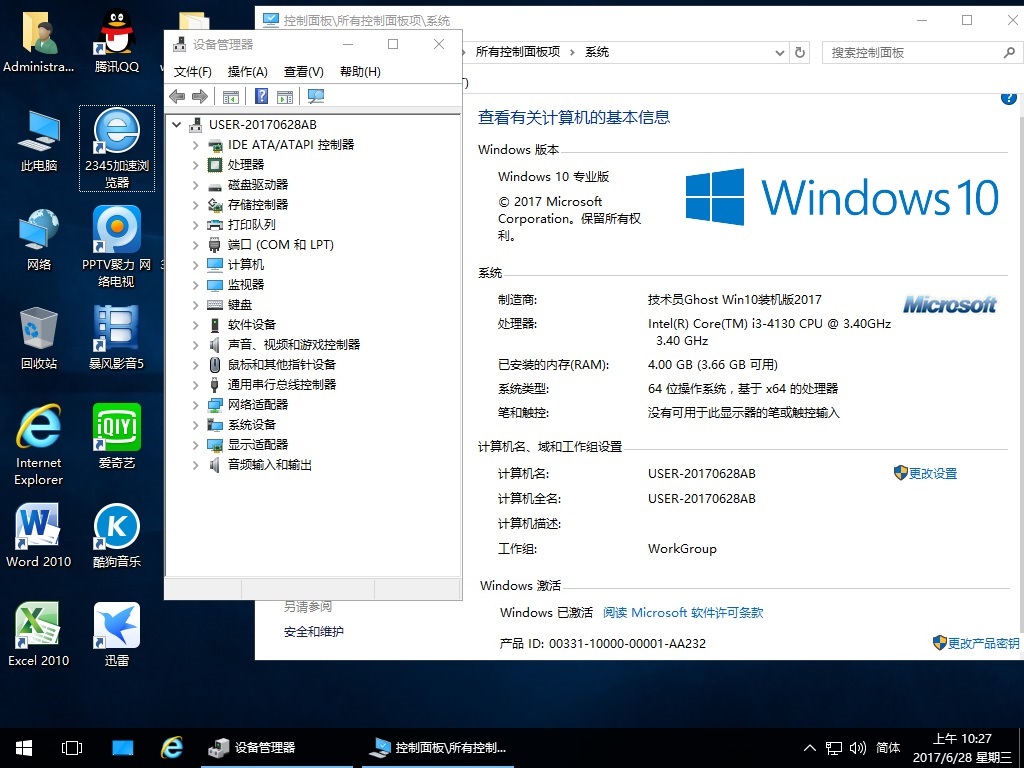Toggle the console tree show/hide toolbar icon
Image resolution: width=1024 pixels, height=768 pixels.
232,96
